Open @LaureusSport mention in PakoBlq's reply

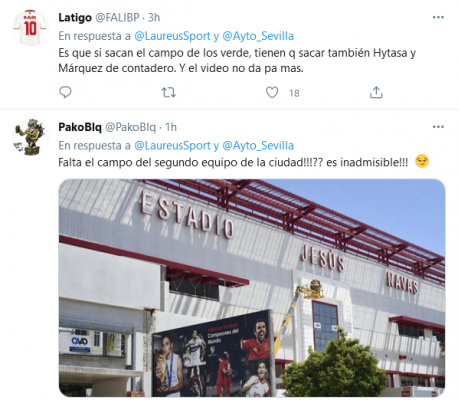172,146
